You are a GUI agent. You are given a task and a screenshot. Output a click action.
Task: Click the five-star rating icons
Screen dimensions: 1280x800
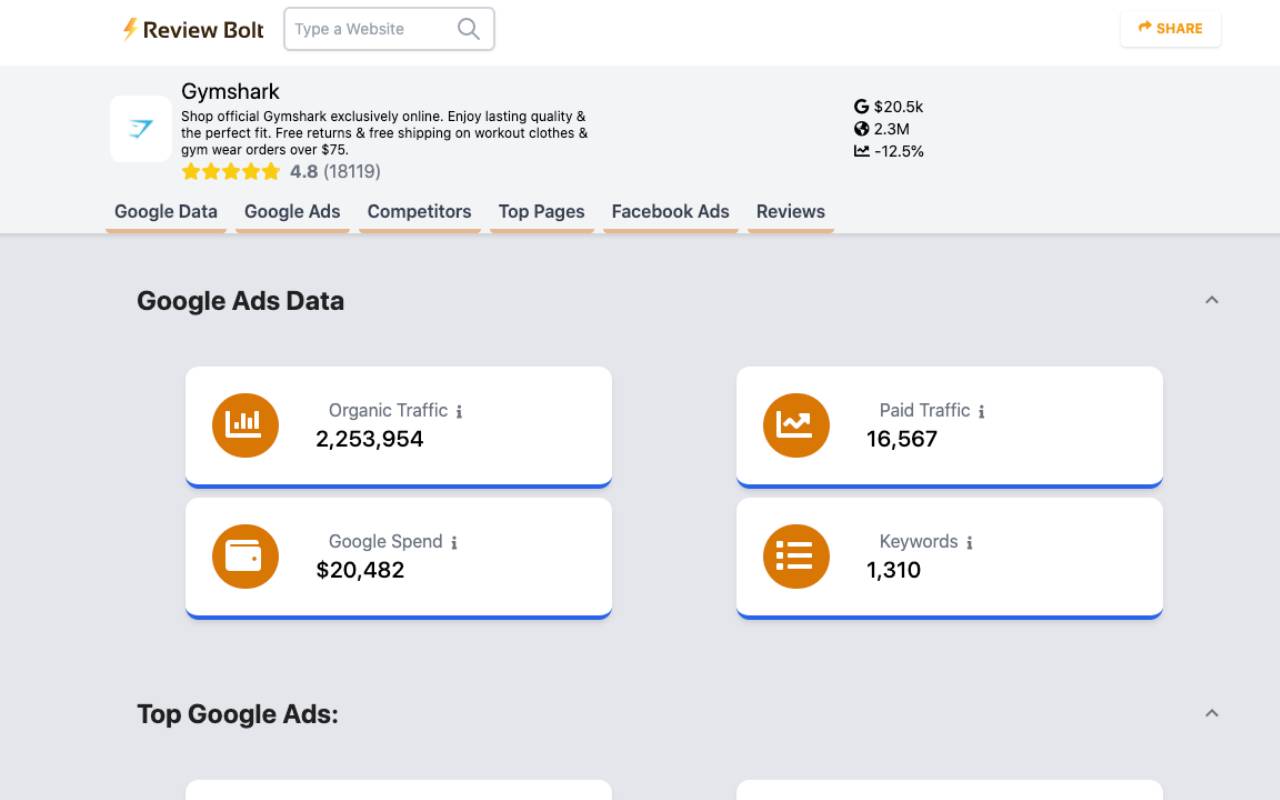[x=231, y=172]
